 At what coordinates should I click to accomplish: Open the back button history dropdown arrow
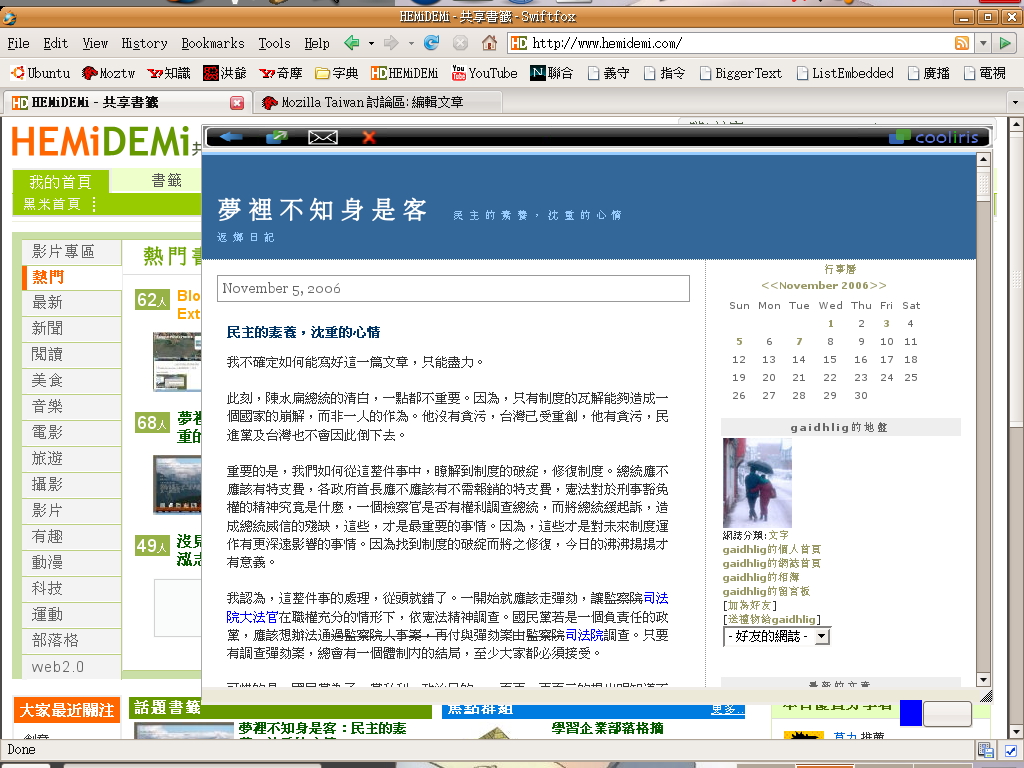371,43
